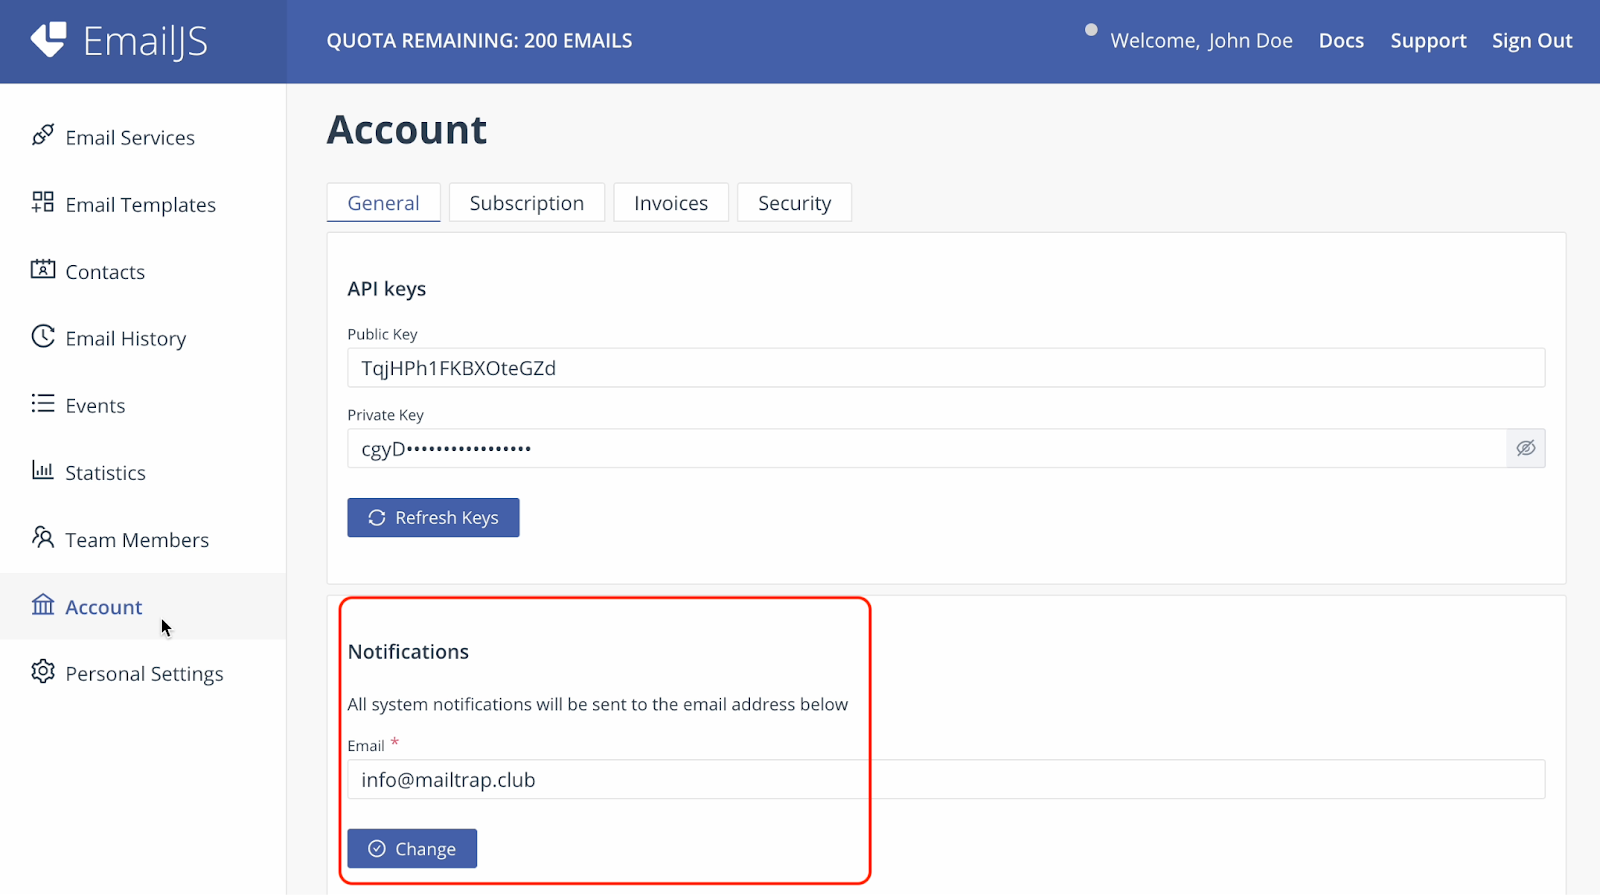Click the Events list icon
This screenshot has width=1600, height=895.
42,403
